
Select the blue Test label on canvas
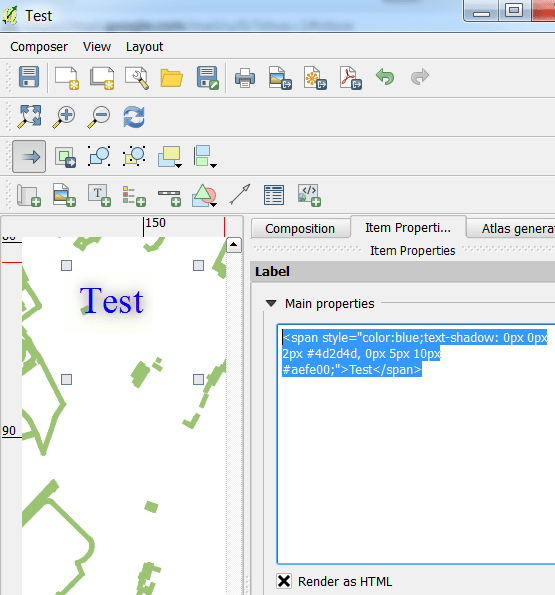click(x=112, y=301)
